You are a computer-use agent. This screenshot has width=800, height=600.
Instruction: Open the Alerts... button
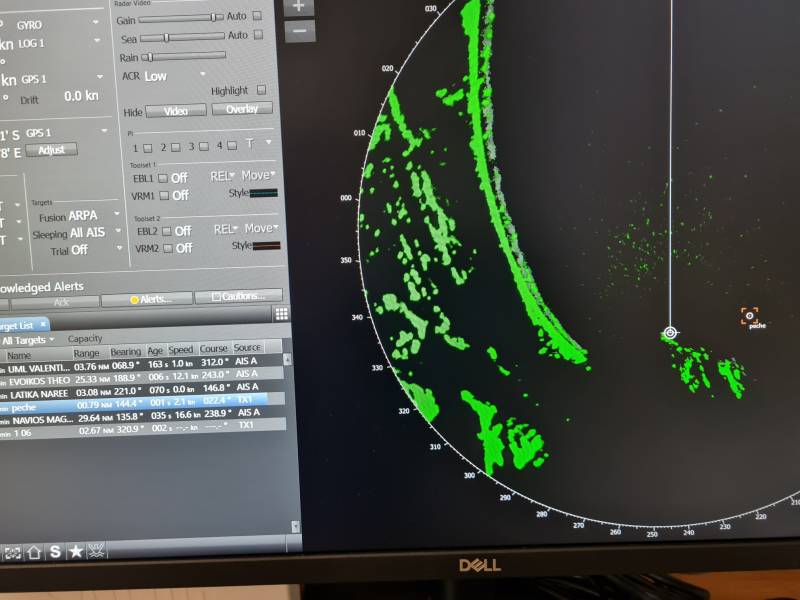click(x=150, y=299)
